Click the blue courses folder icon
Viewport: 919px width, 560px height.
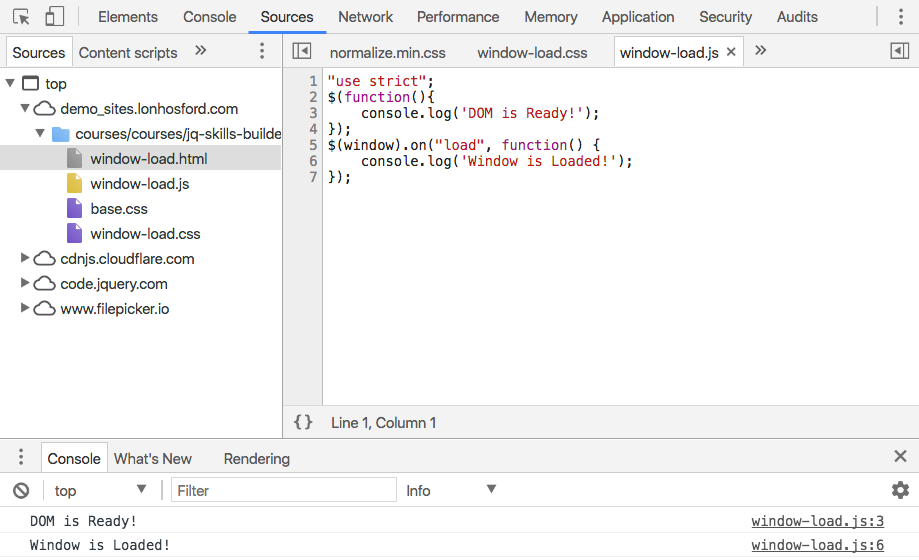(60, 134)
